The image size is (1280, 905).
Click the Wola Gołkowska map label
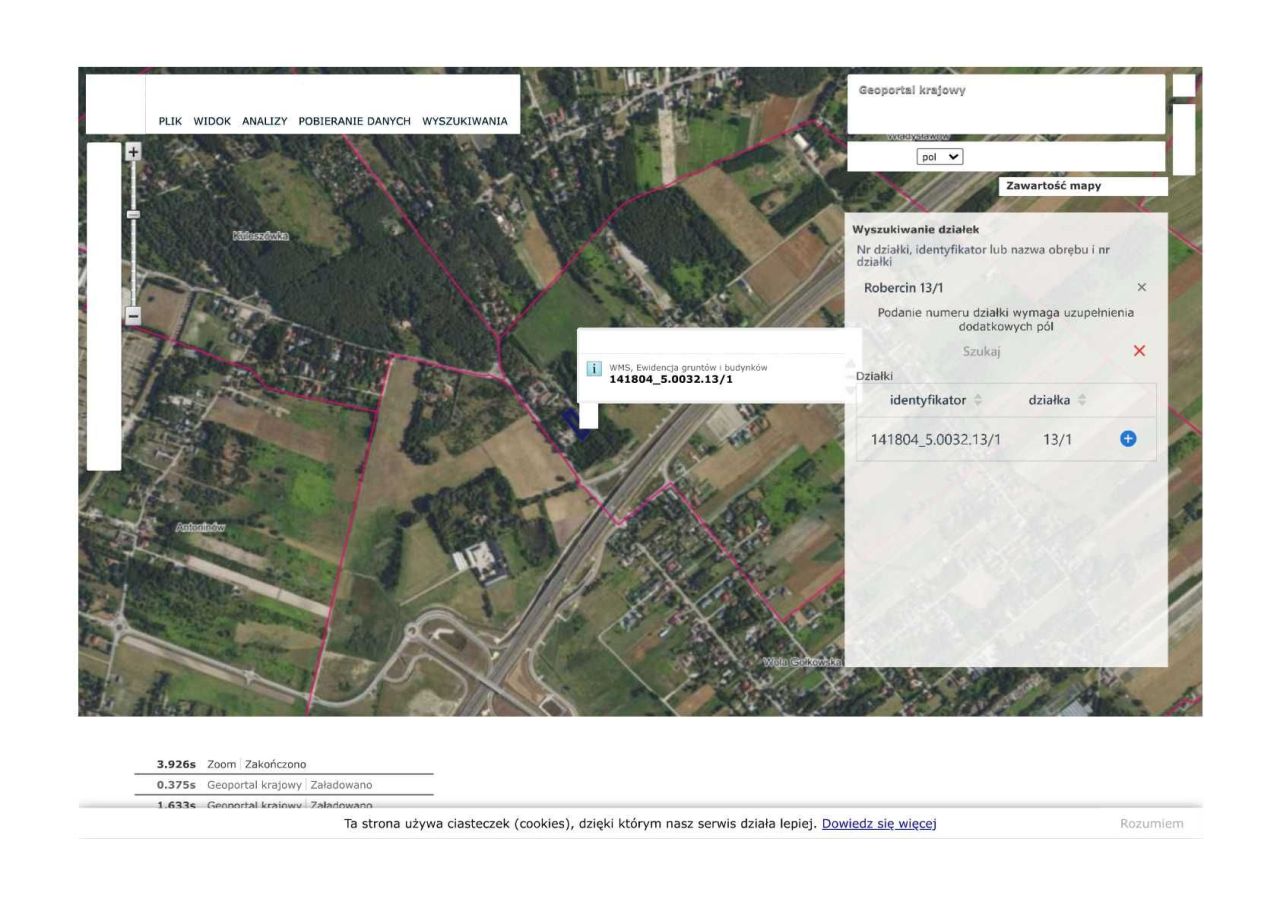[x=803, y=662]
